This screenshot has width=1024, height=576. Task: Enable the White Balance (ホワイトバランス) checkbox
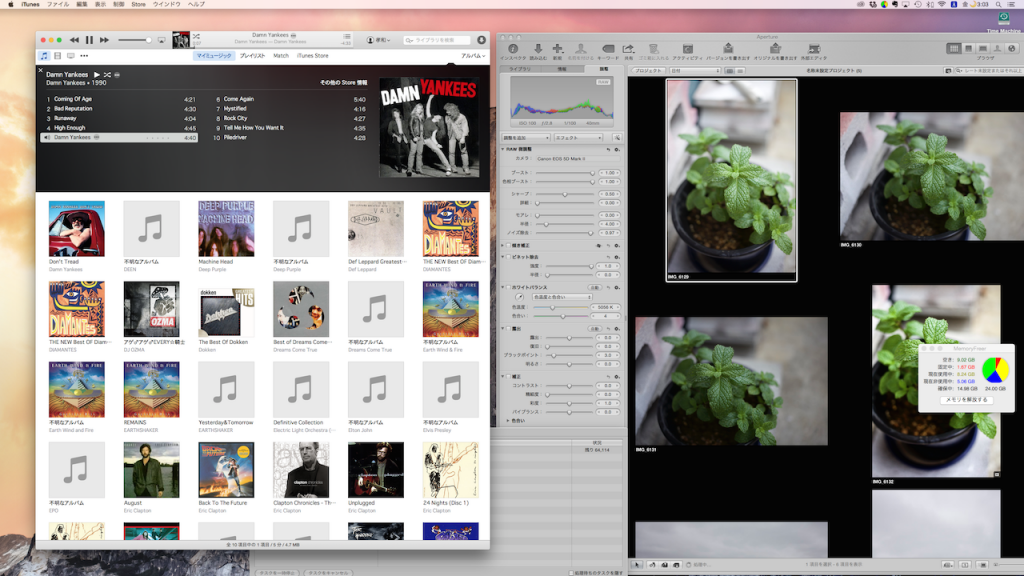(510, 287)
